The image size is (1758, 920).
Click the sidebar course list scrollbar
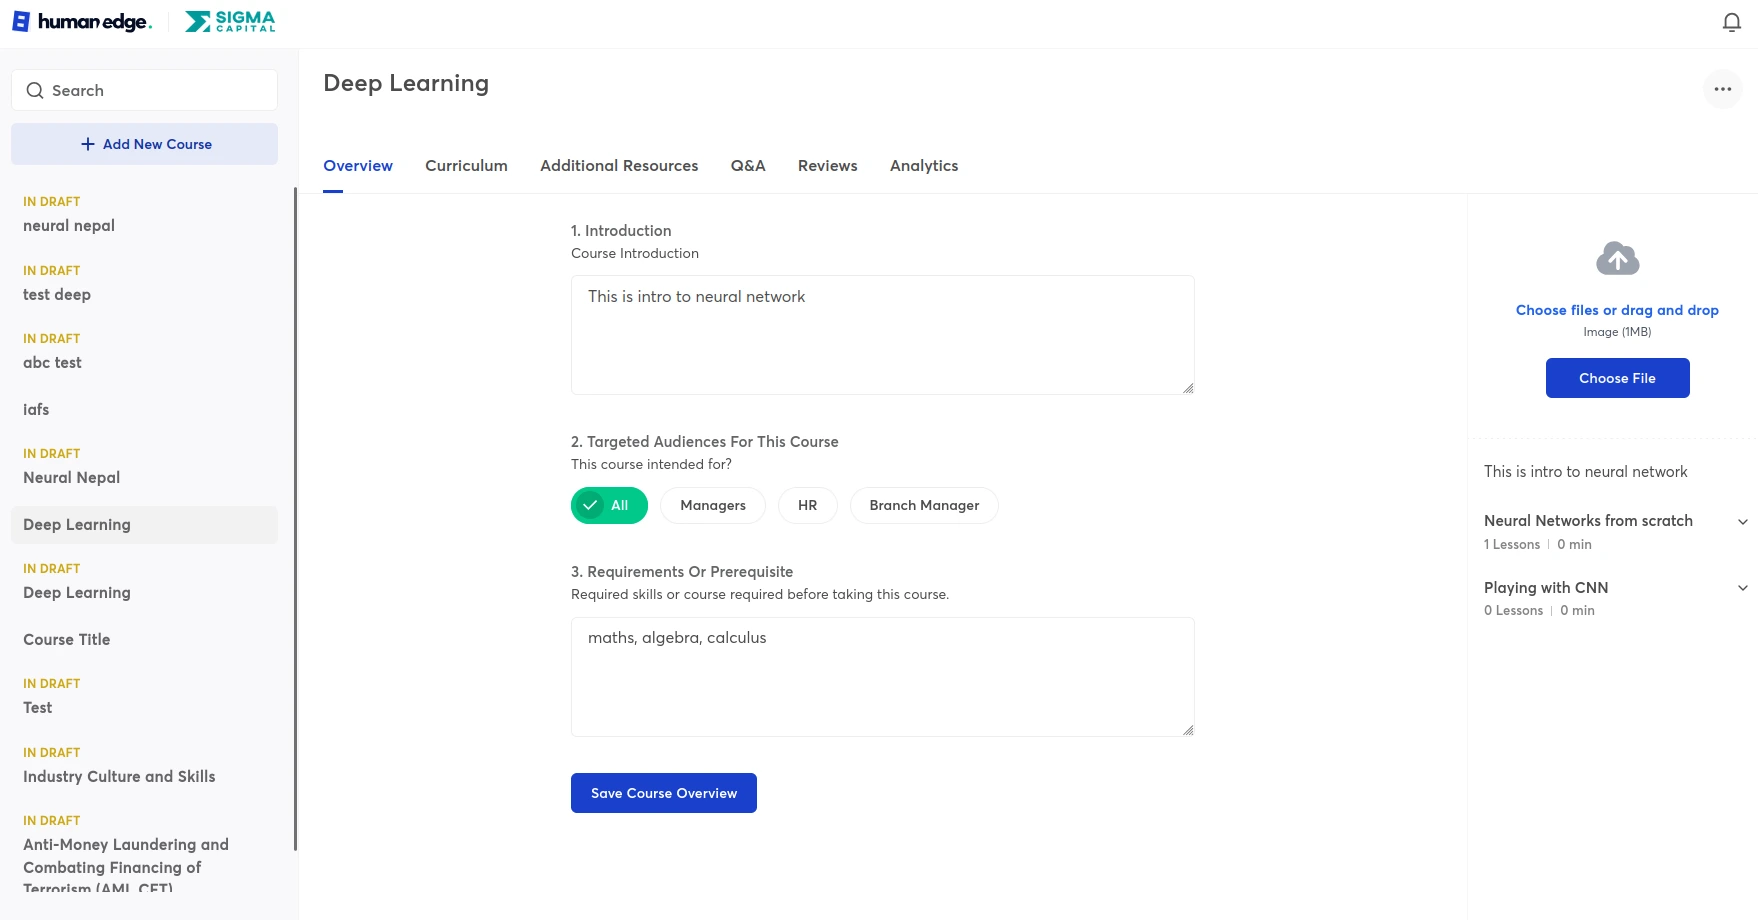point(295,518)
